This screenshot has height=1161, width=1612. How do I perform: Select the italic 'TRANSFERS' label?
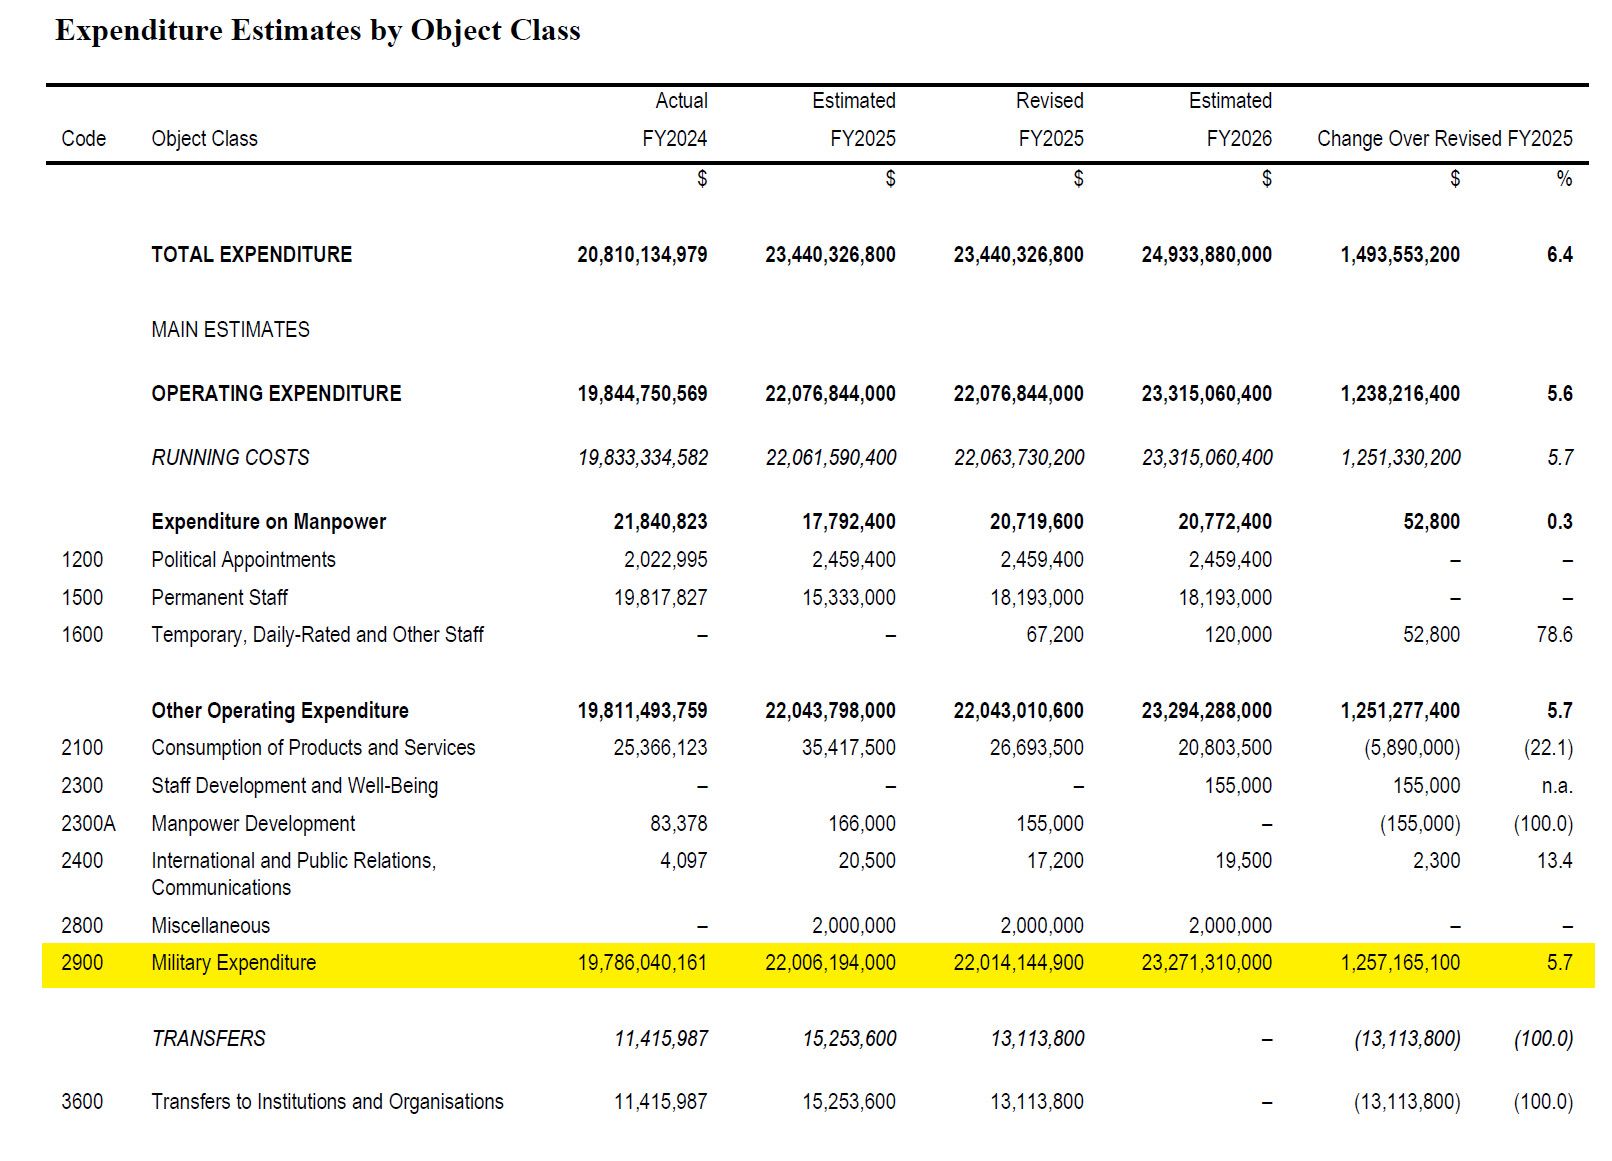pos(208,1038)
